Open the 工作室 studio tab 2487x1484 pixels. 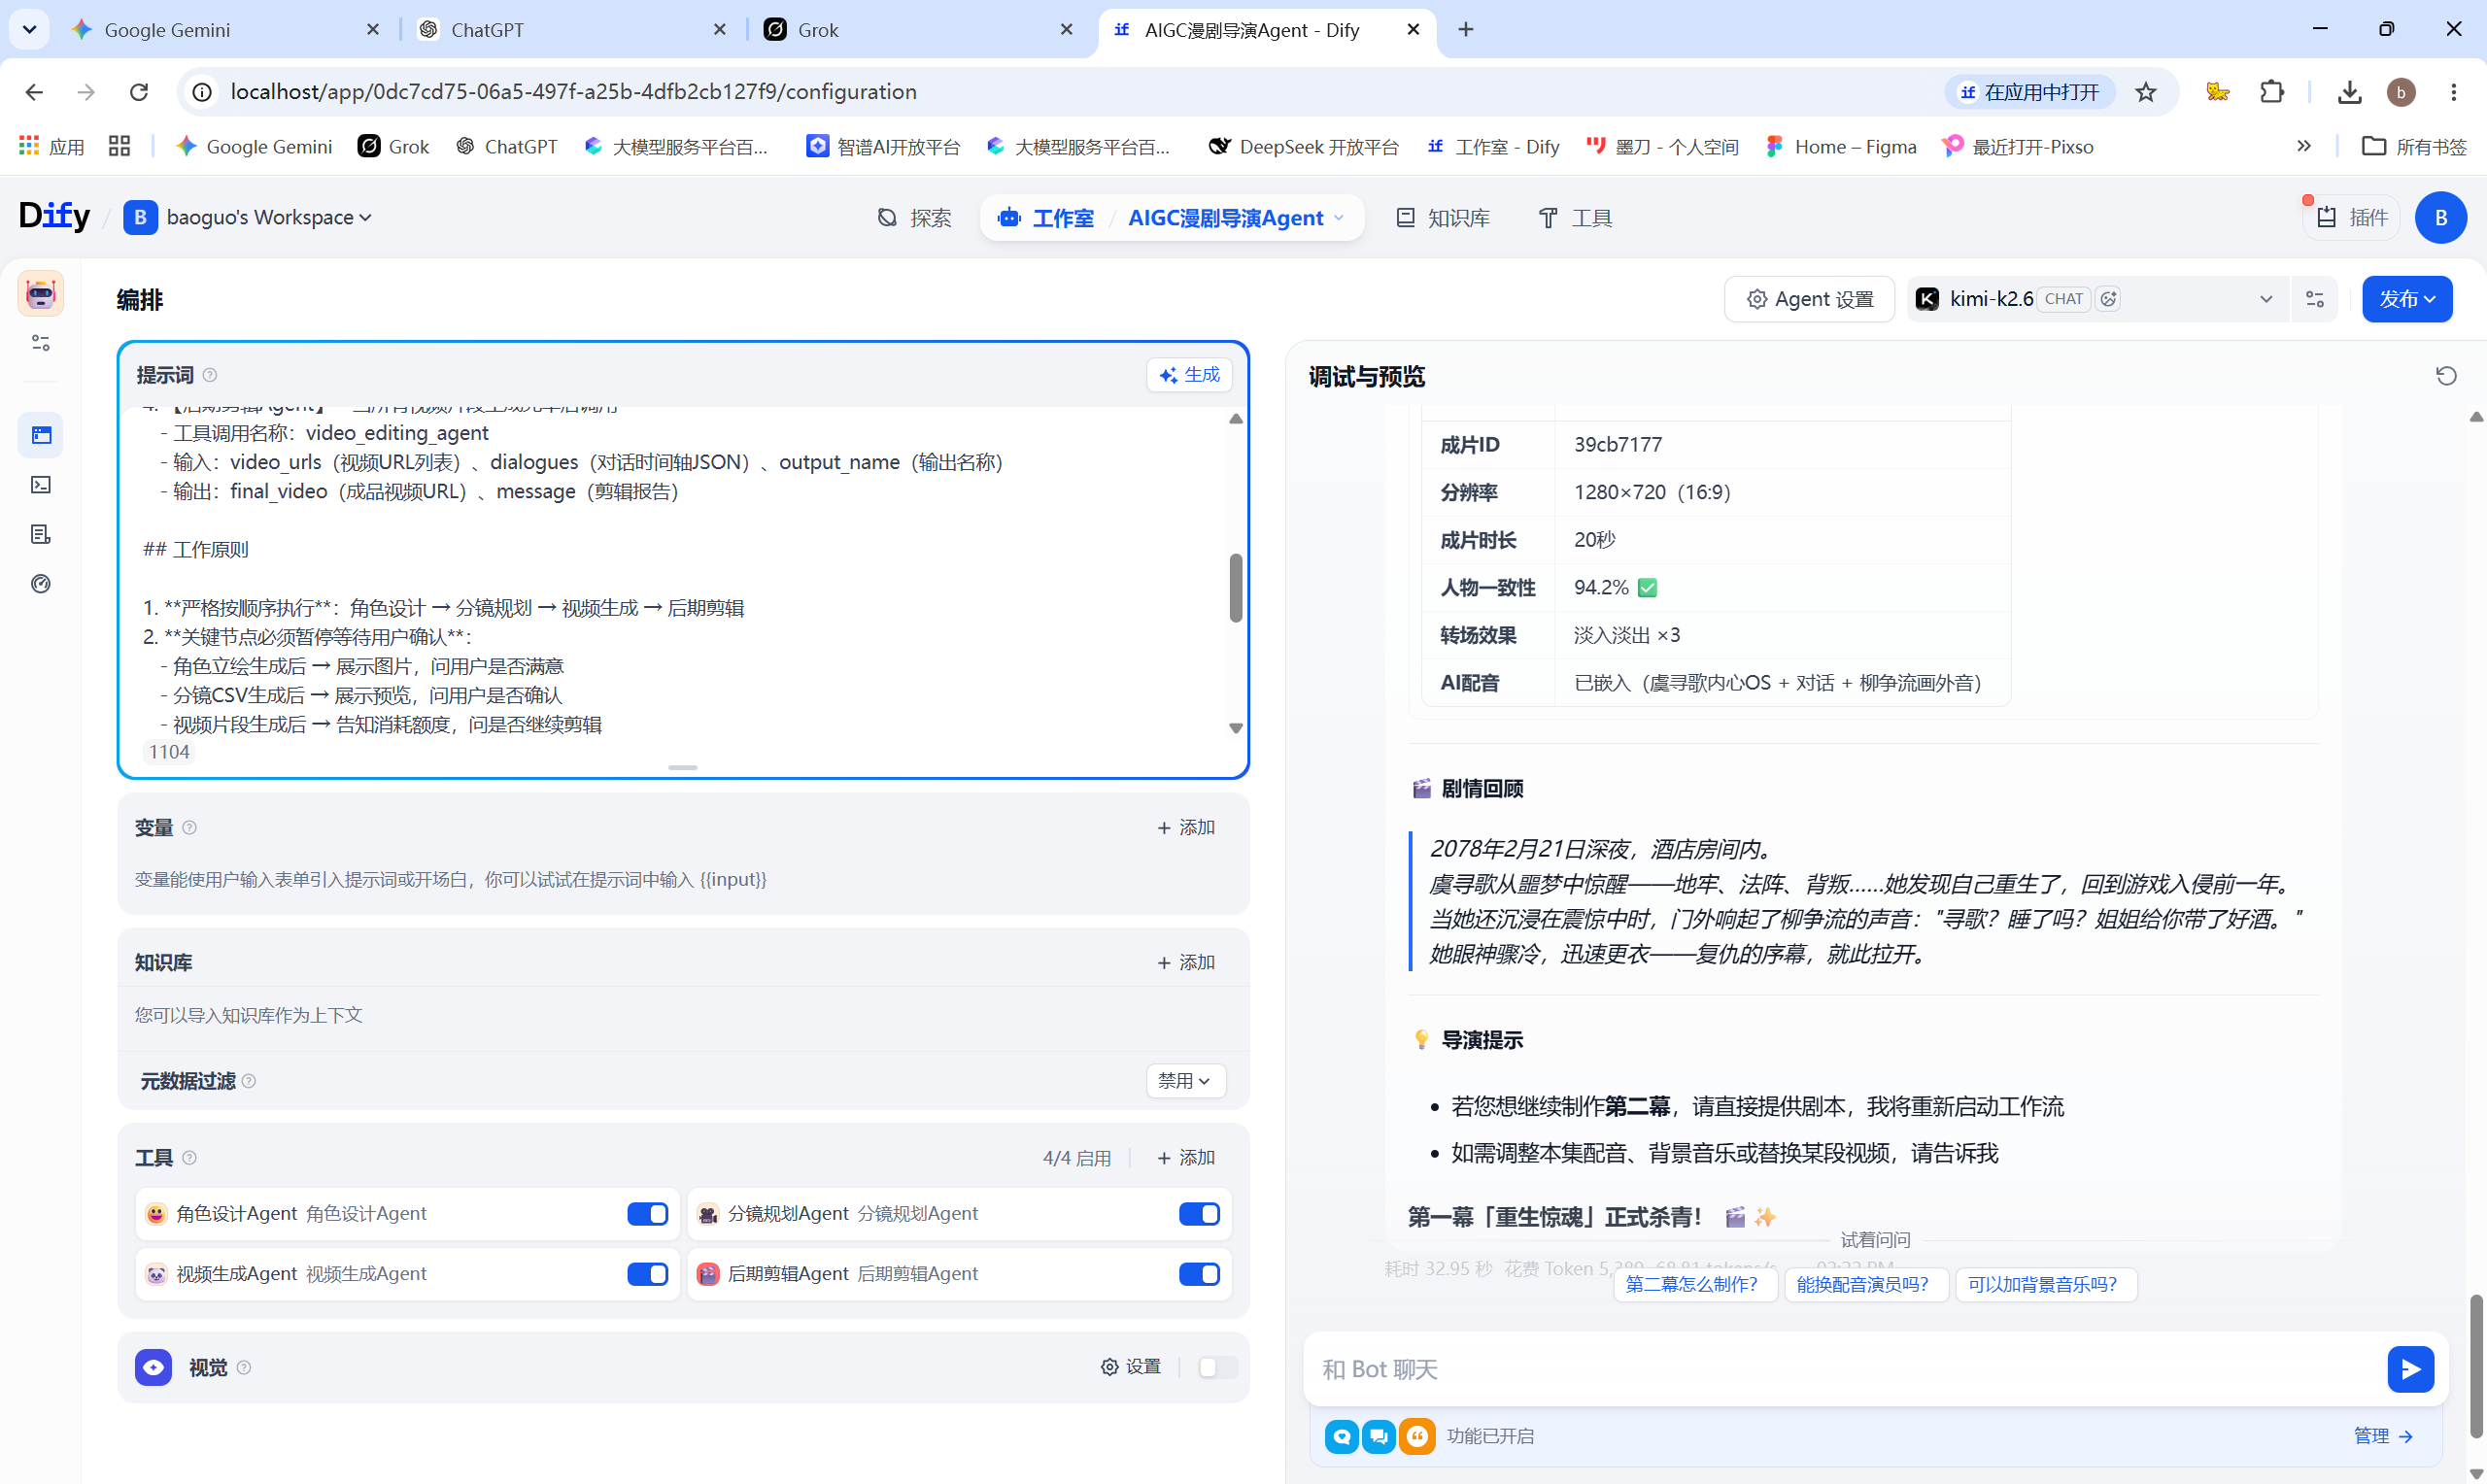coord(1046,218)
